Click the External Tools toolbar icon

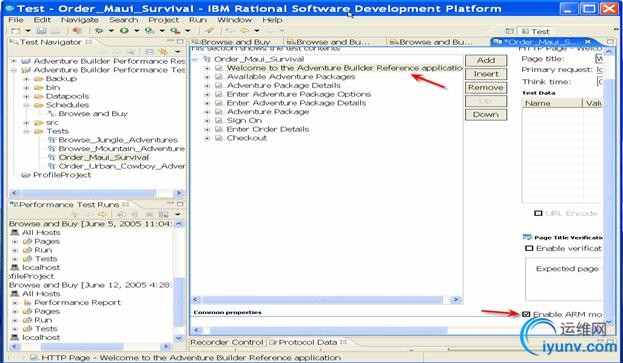pyautogui.click(x=175, y=31)
